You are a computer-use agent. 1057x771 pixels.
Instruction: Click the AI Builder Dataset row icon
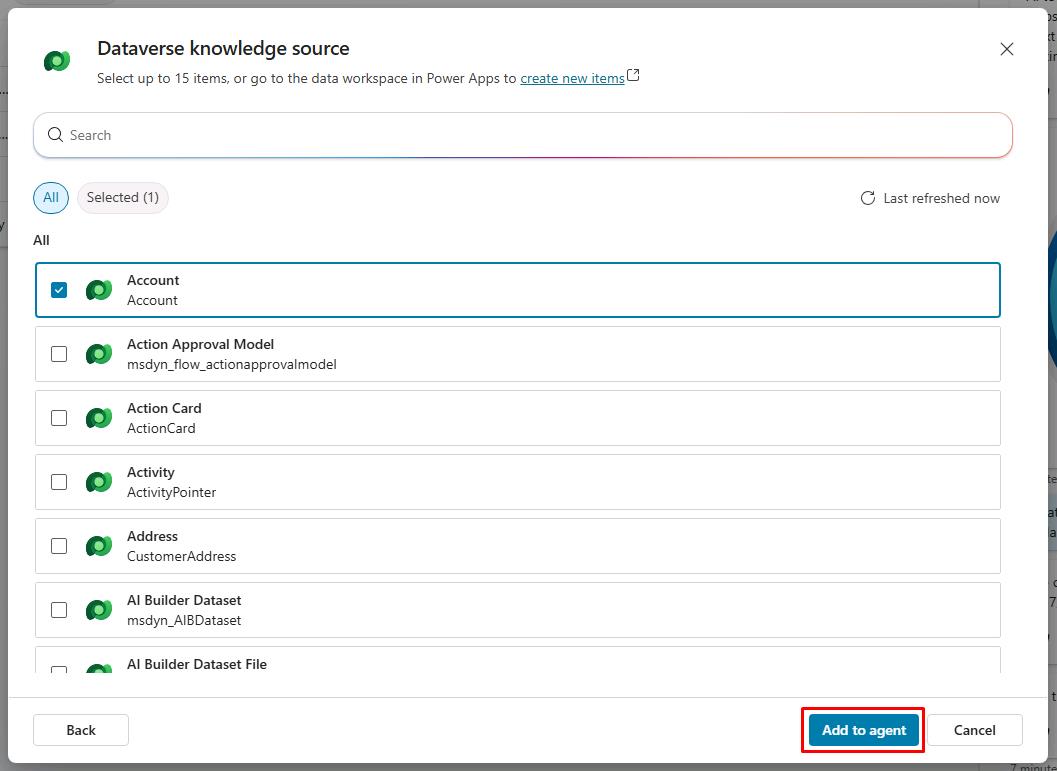pos(98,610)
